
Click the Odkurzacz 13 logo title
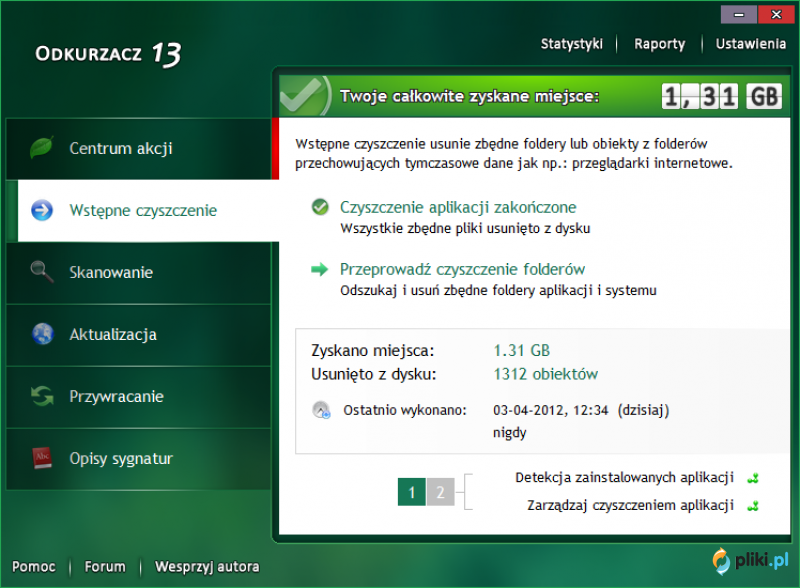108,54
